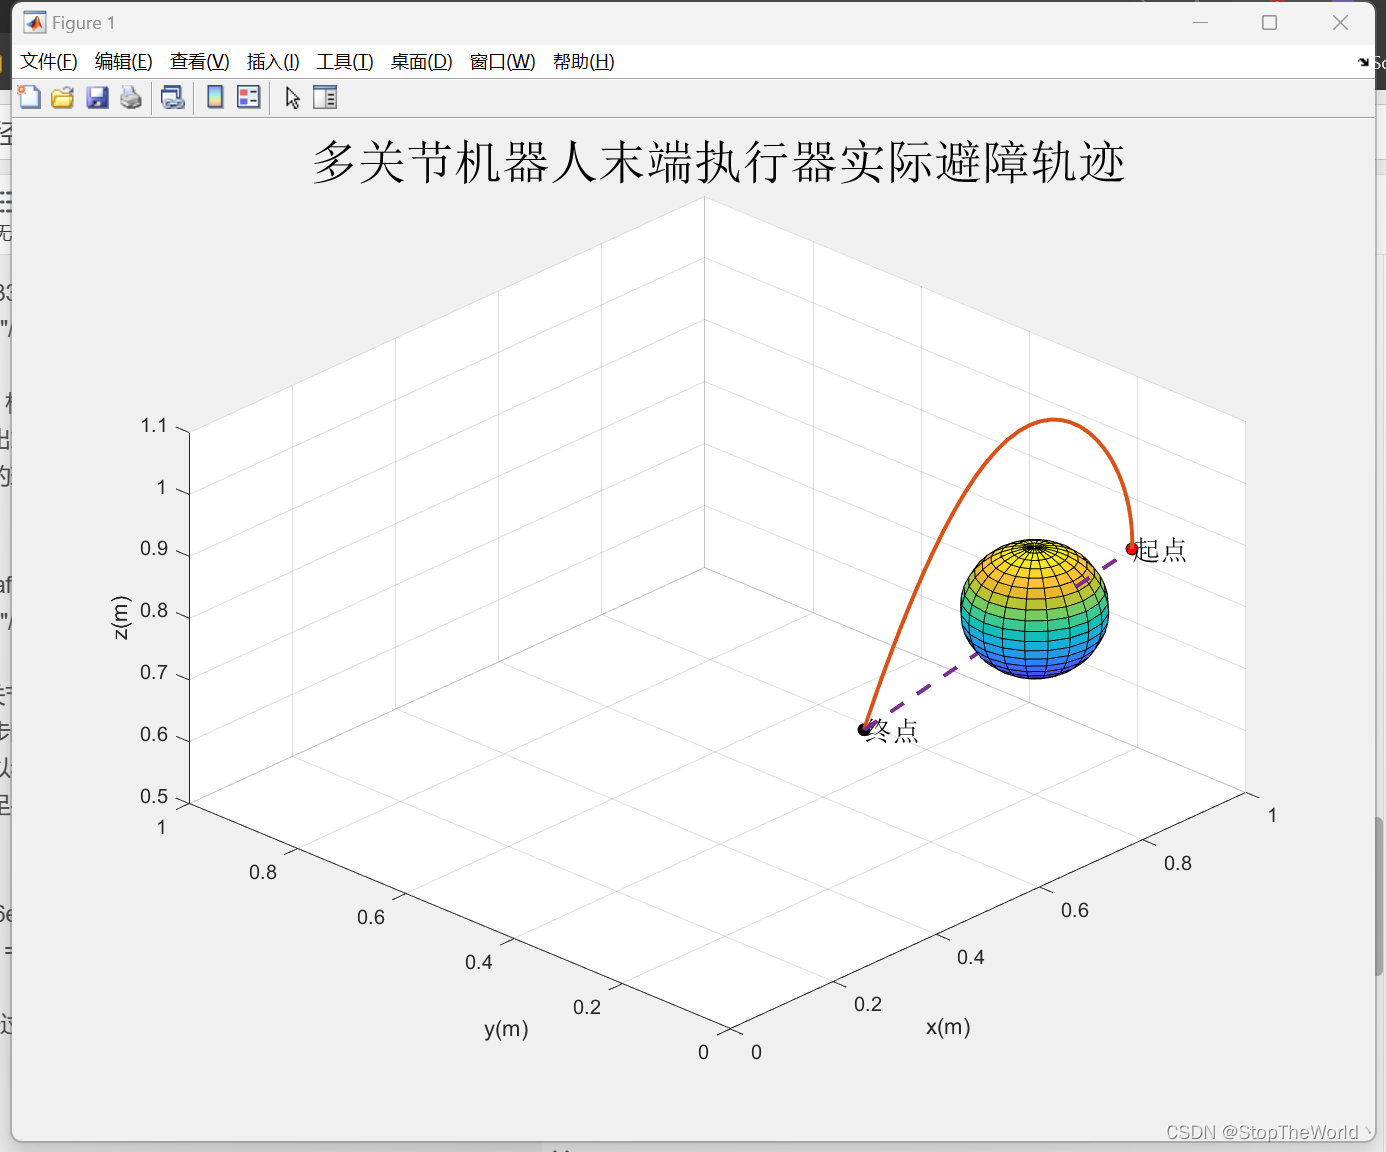Click the 终点 text label
The height and width of the screenshot is (1152, 1386).
point(893,731)
